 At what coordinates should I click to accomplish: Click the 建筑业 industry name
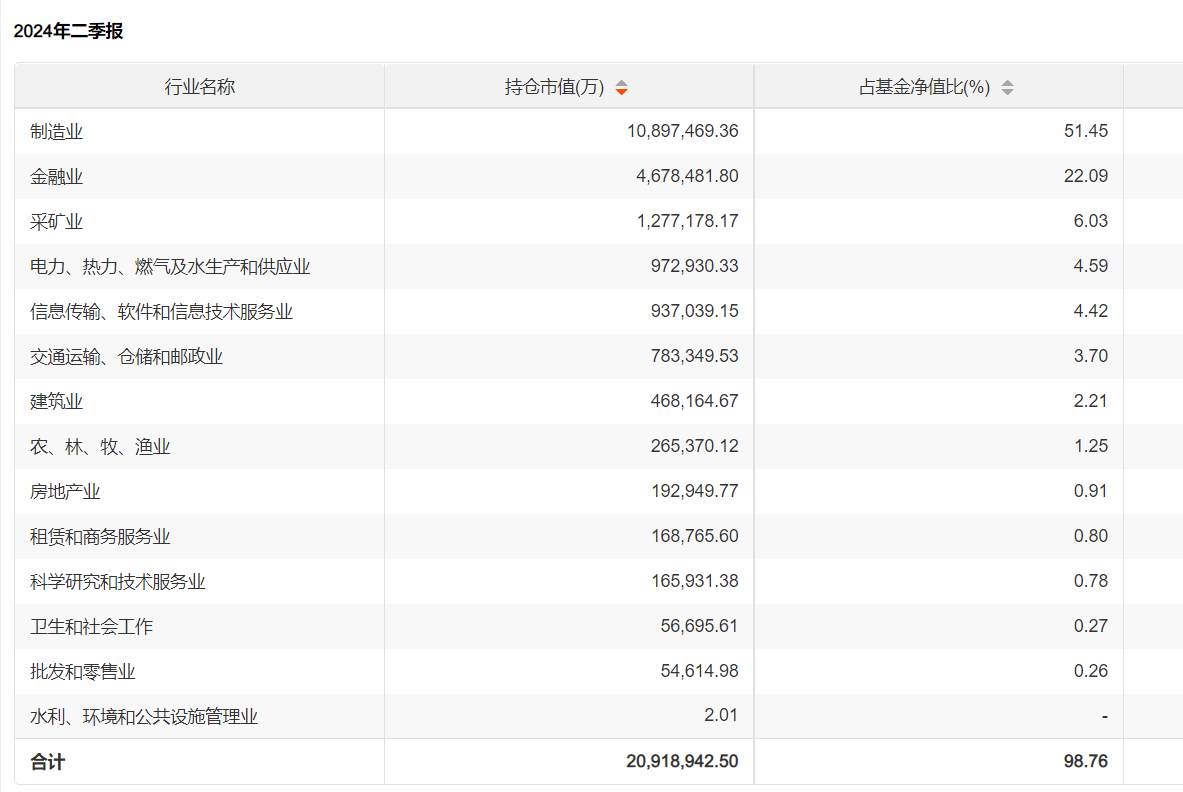[x=57, y=402]
